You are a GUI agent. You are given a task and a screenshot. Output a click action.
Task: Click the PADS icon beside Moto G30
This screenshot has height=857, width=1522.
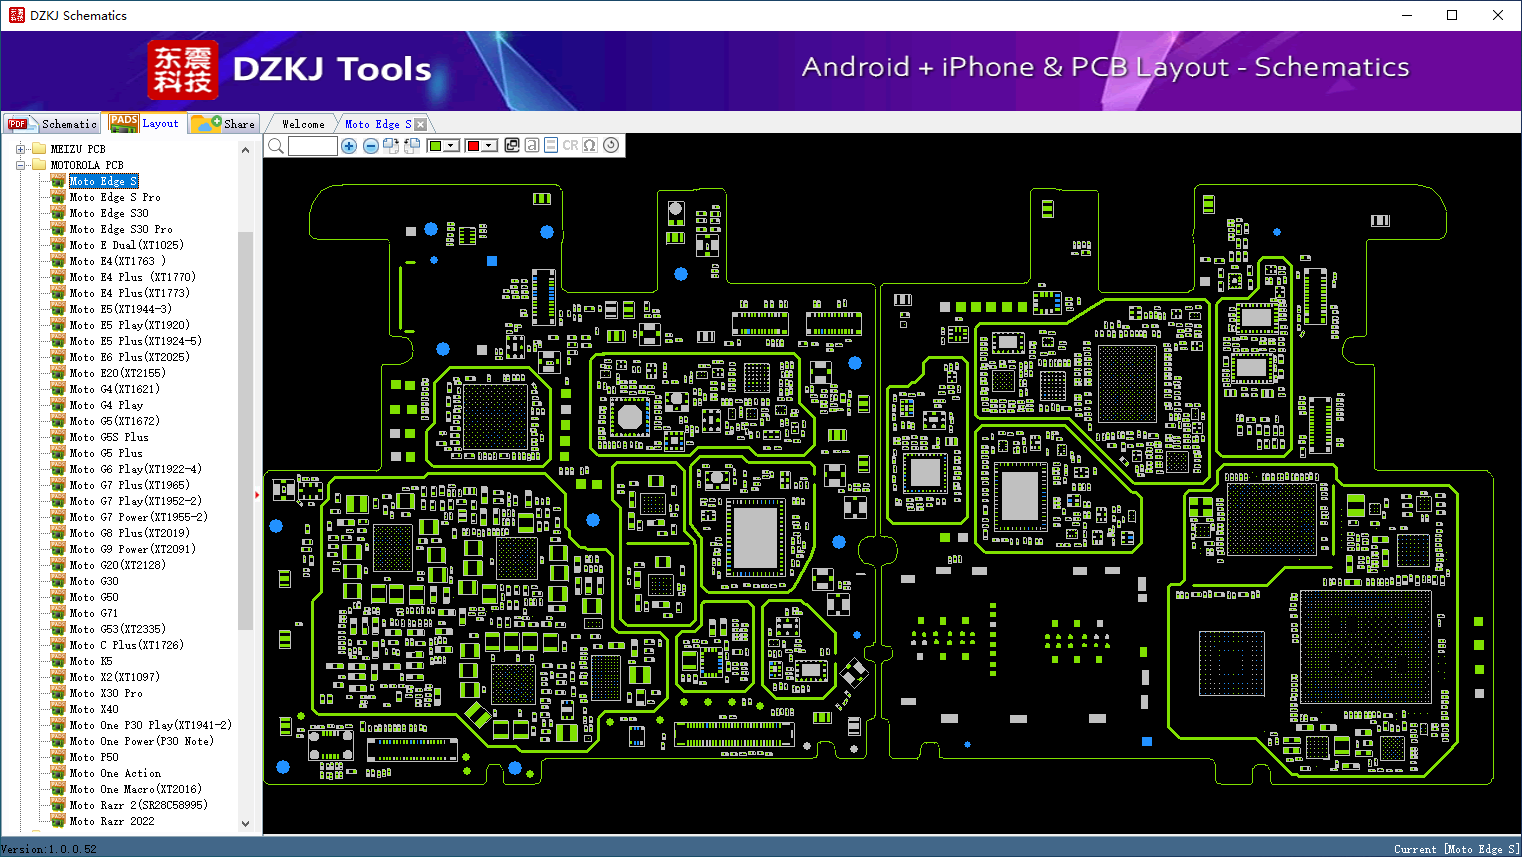coord(58,581)
